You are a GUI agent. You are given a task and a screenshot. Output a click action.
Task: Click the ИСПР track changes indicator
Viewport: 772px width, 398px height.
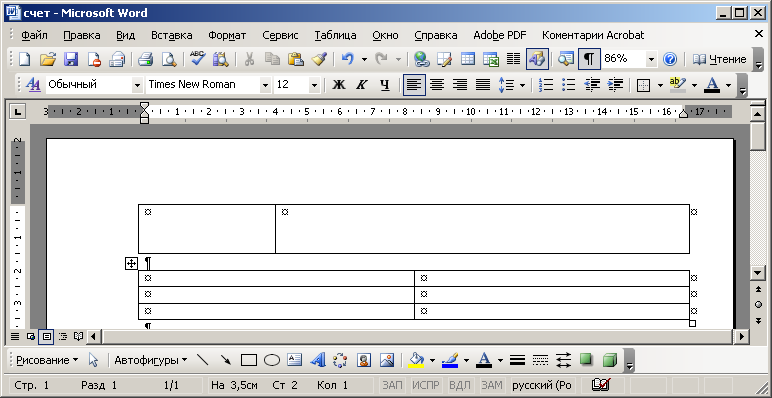pyautogui.click(x=425, y=386)
